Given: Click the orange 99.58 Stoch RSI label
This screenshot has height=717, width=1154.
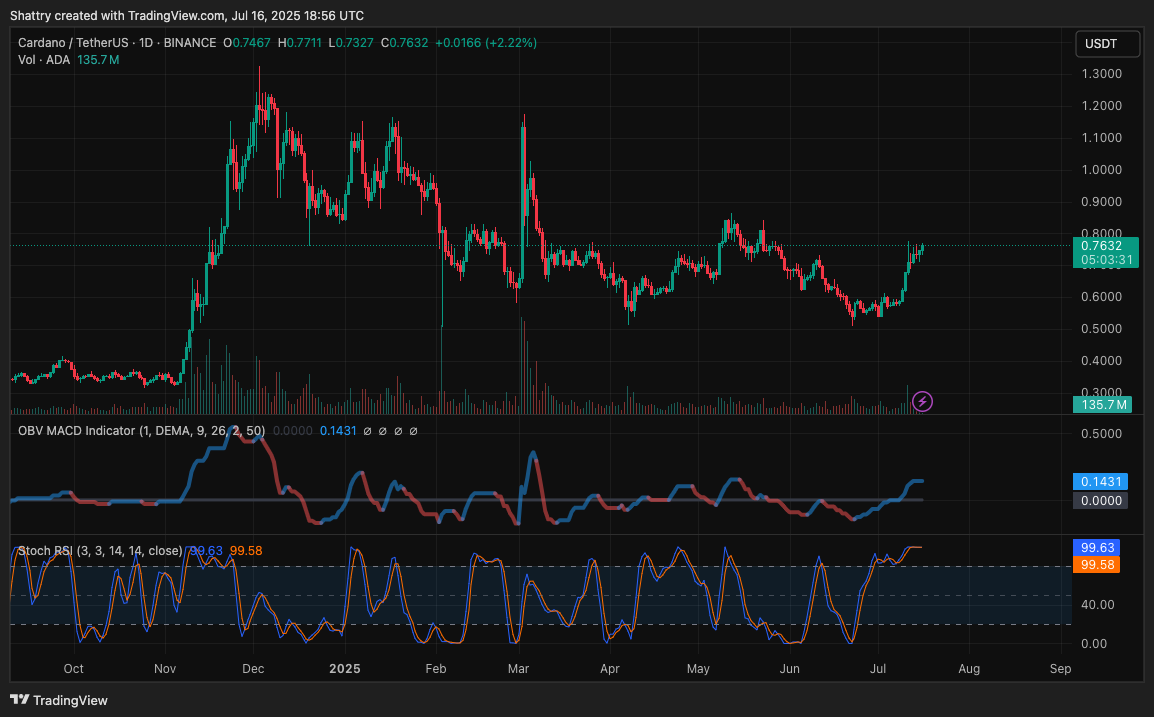Looking at the screenshot, I should tap(1100, 565).
